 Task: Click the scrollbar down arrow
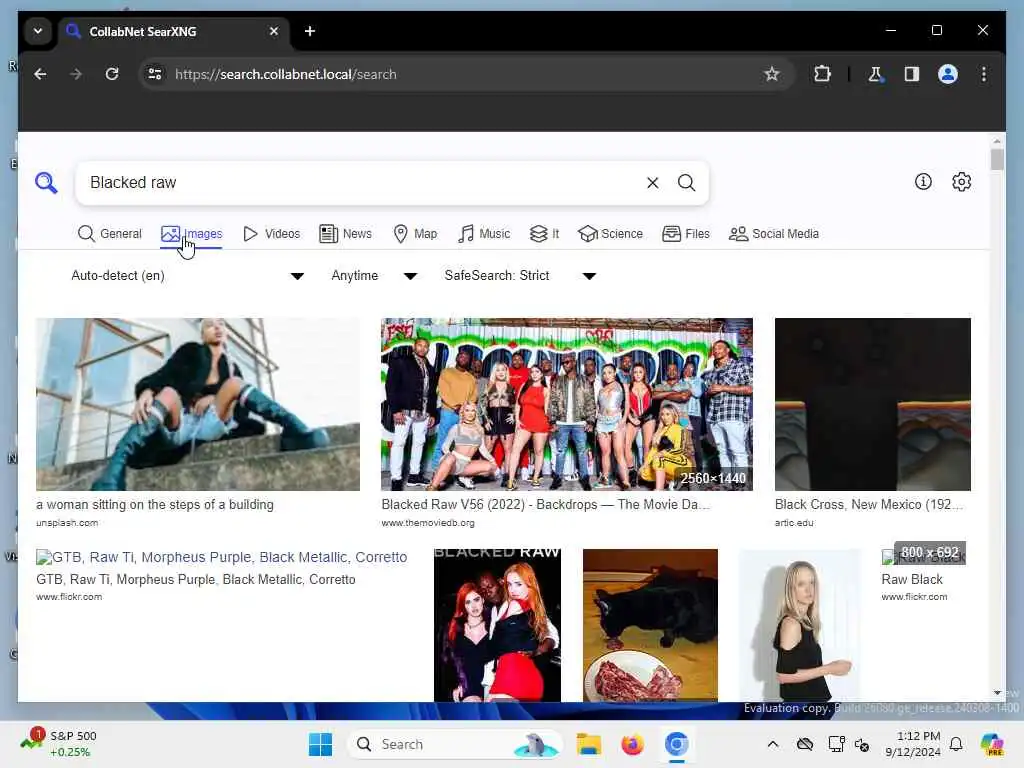997,693
